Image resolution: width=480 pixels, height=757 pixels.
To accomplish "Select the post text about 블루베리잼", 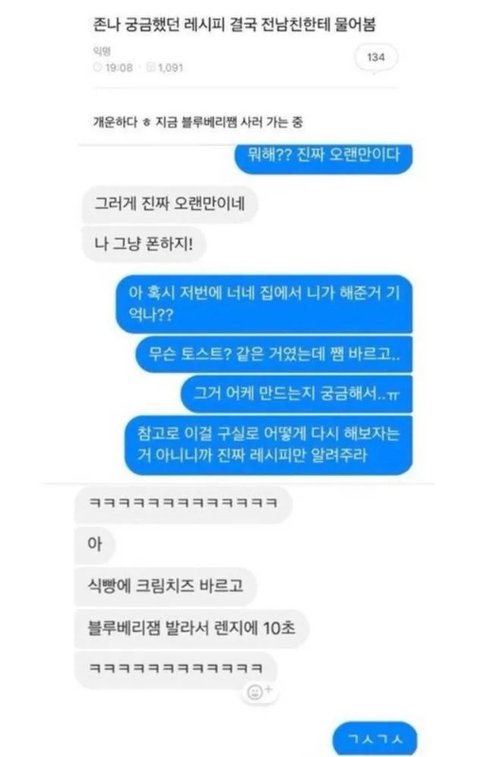I will pos(198,122).
